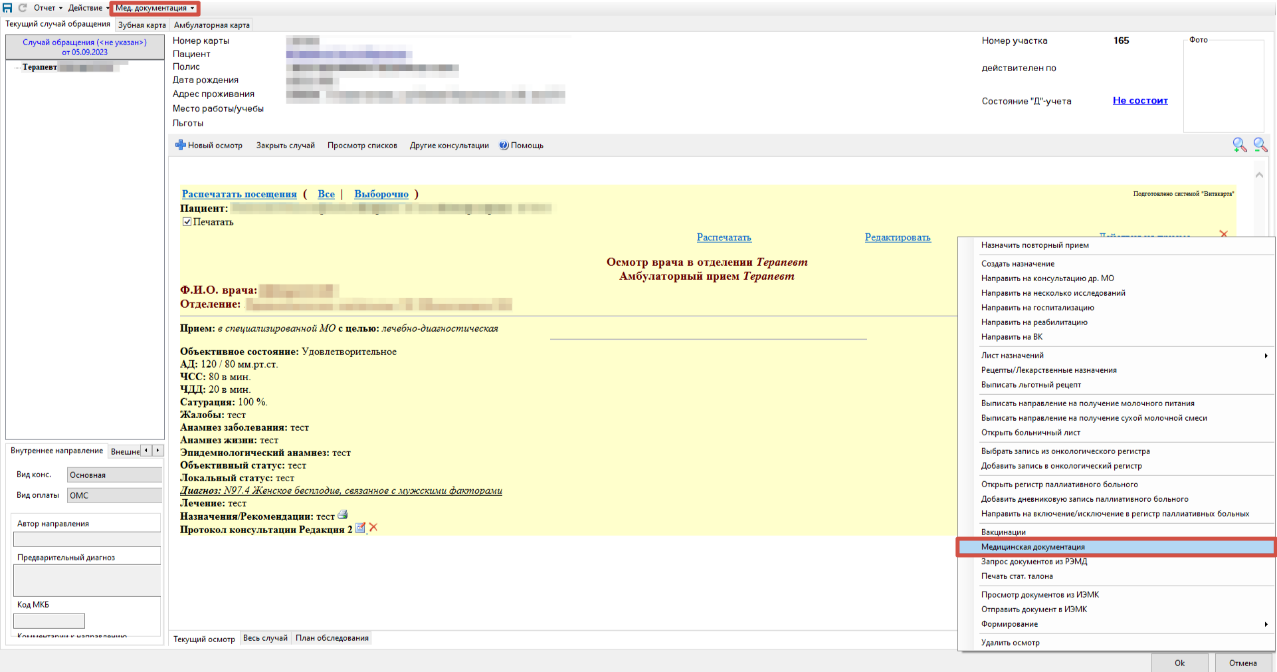Screen dimensions: 1277x672
Task: Select Направить на госпитализацию
Action: [x=1116, y=308]
